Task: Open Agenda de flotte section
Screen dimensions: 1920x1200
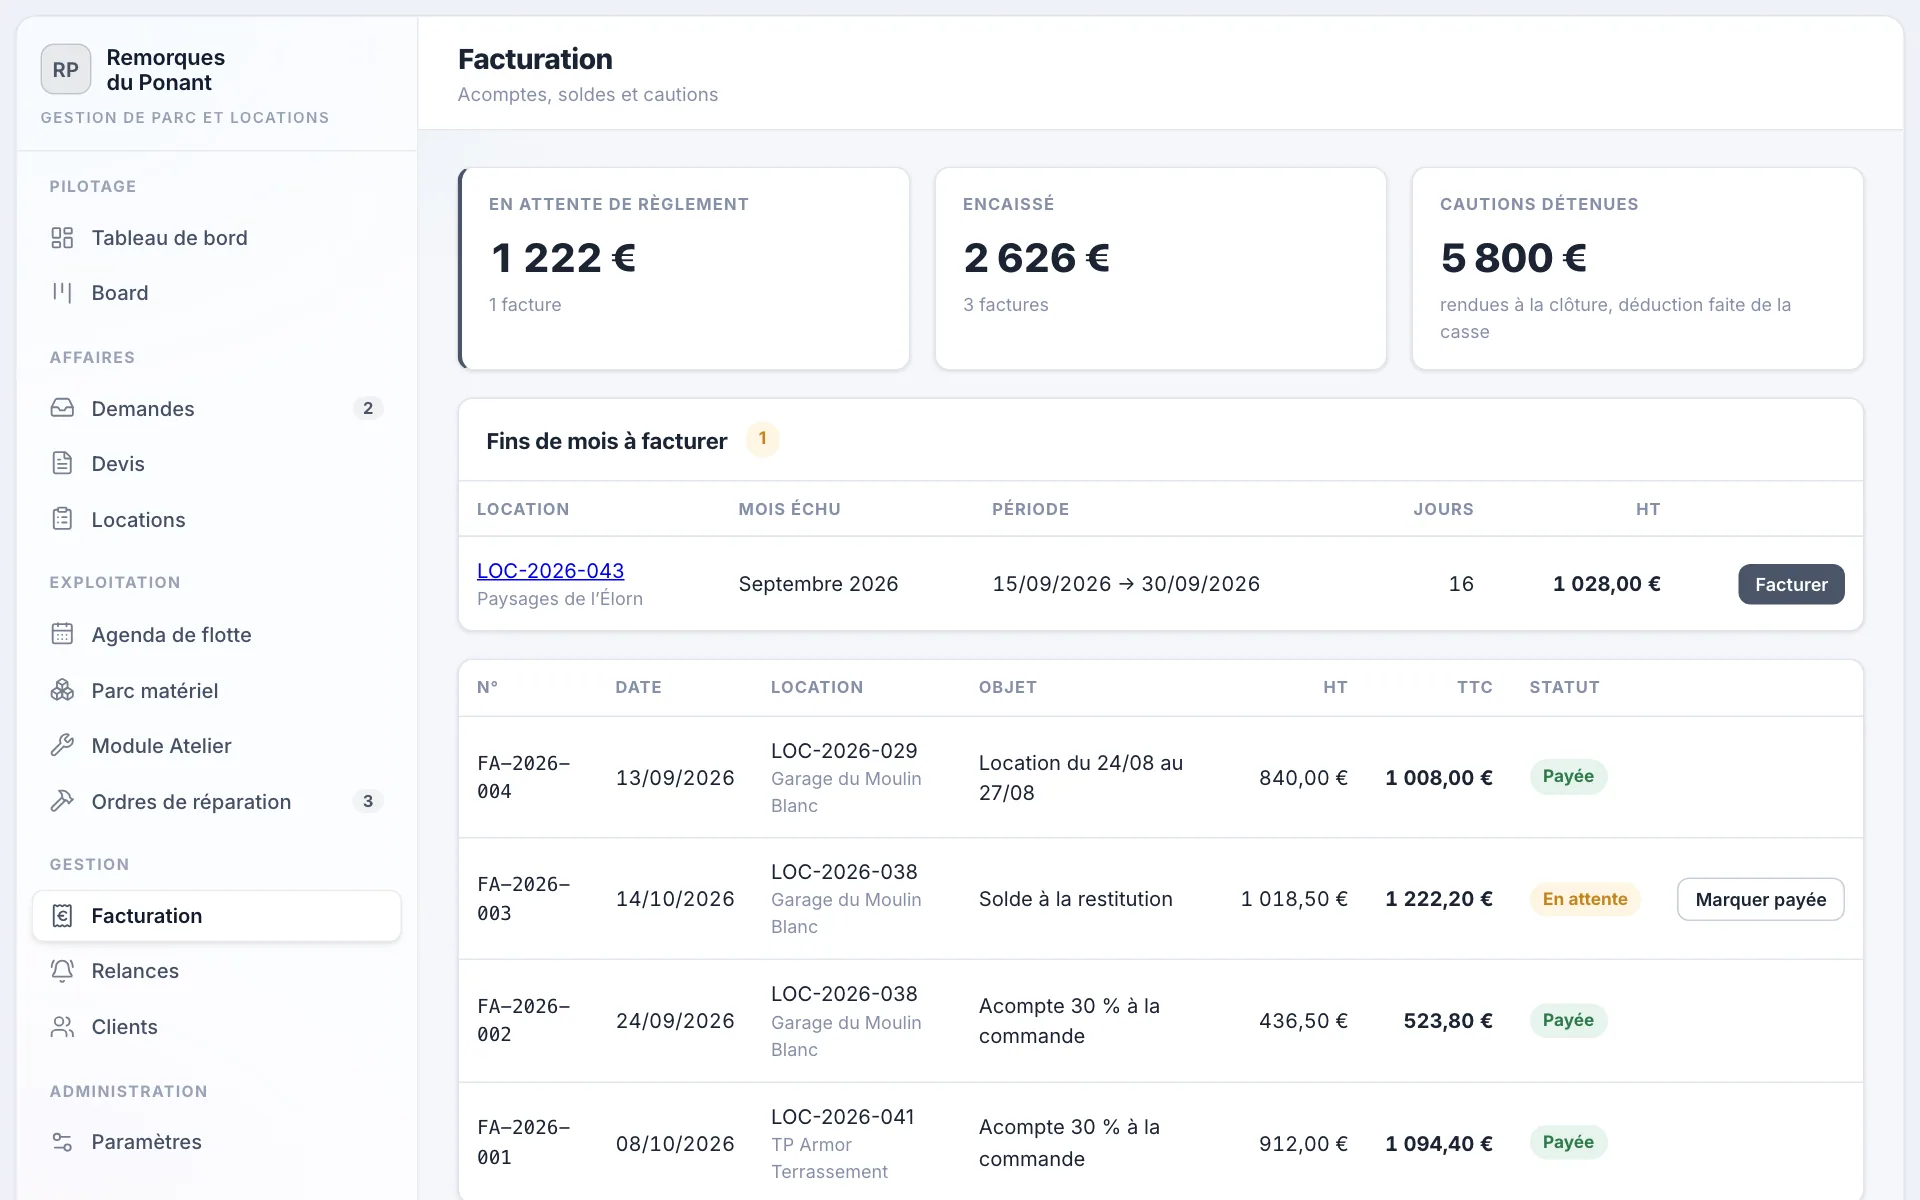Action: 217,634
